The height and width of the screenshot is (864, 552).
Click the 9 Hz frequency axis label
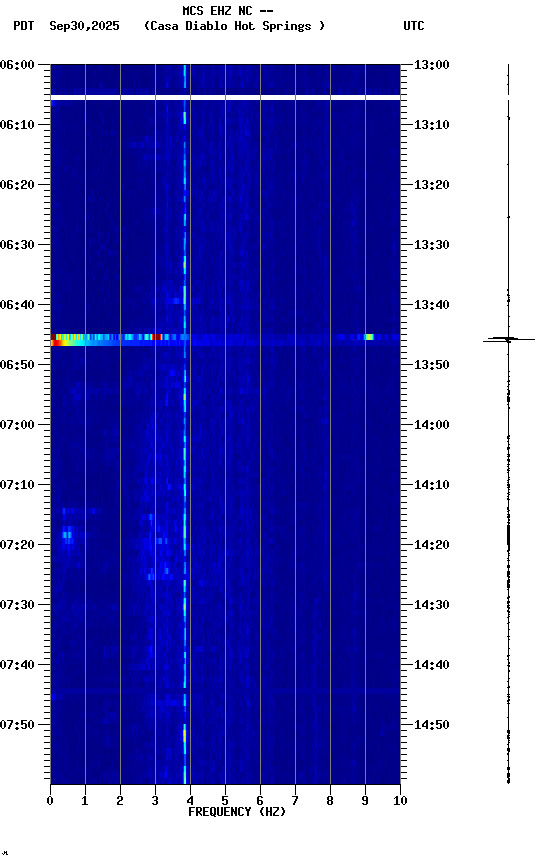click(365, 801)
